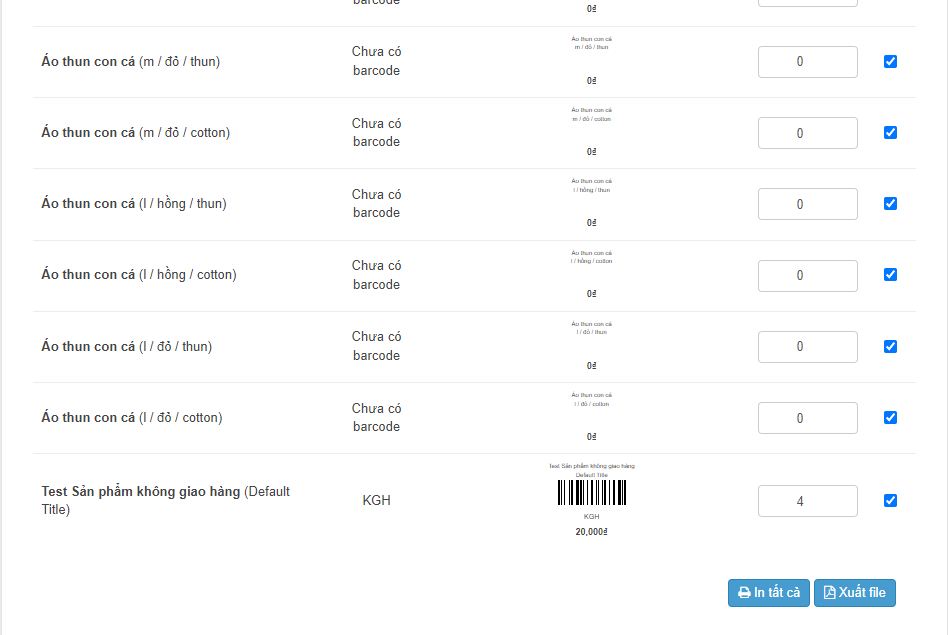Select quantity box for (l / hồng / thun)
The width and height of the screenshot is (948, 635).
coord(807,204)
